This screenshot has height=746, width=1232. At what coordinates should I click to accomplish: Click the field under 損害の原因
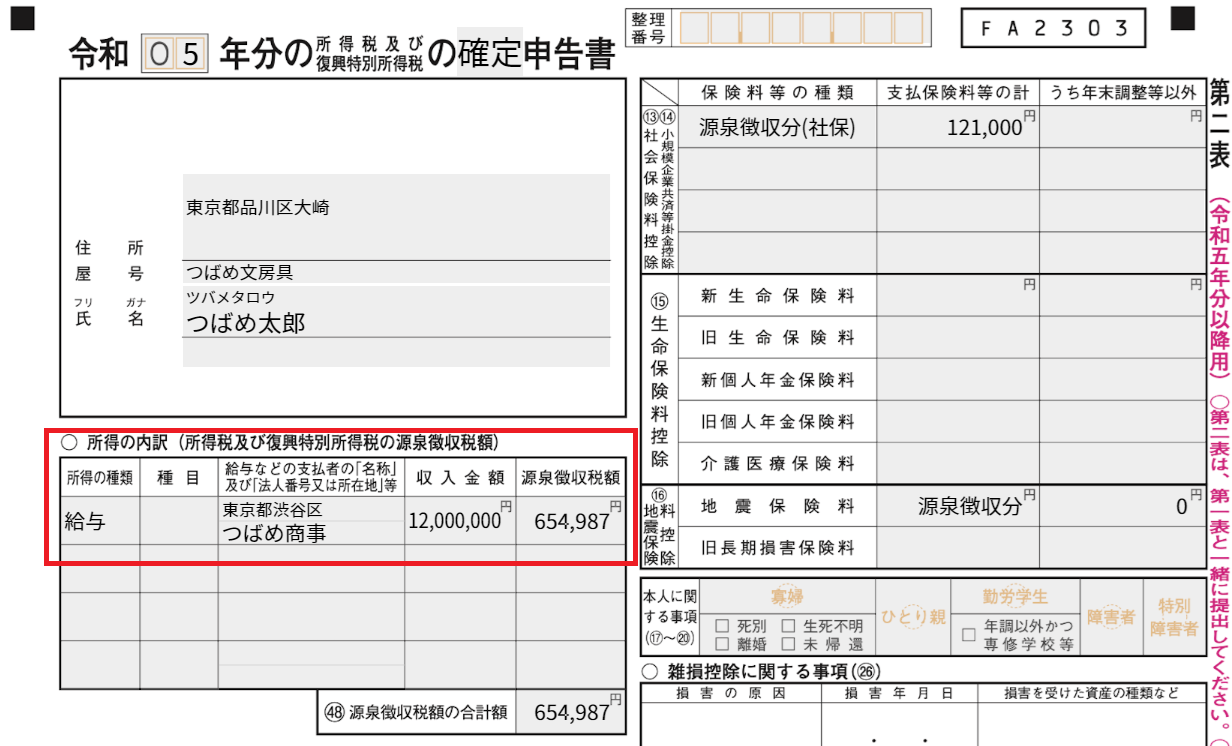pos(731,725)
